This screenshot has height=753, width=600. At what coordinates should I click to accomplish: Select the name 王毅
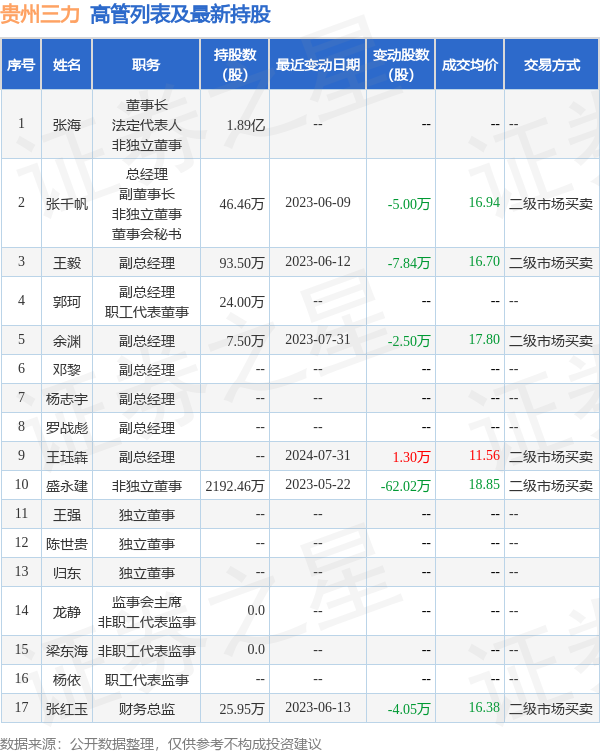click(x=67, y=263)
